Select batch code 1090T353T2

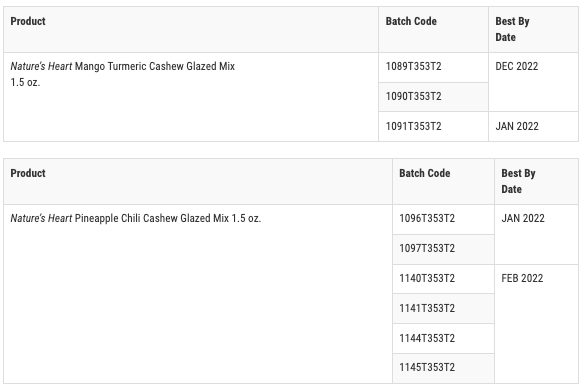tap(413, 96)
